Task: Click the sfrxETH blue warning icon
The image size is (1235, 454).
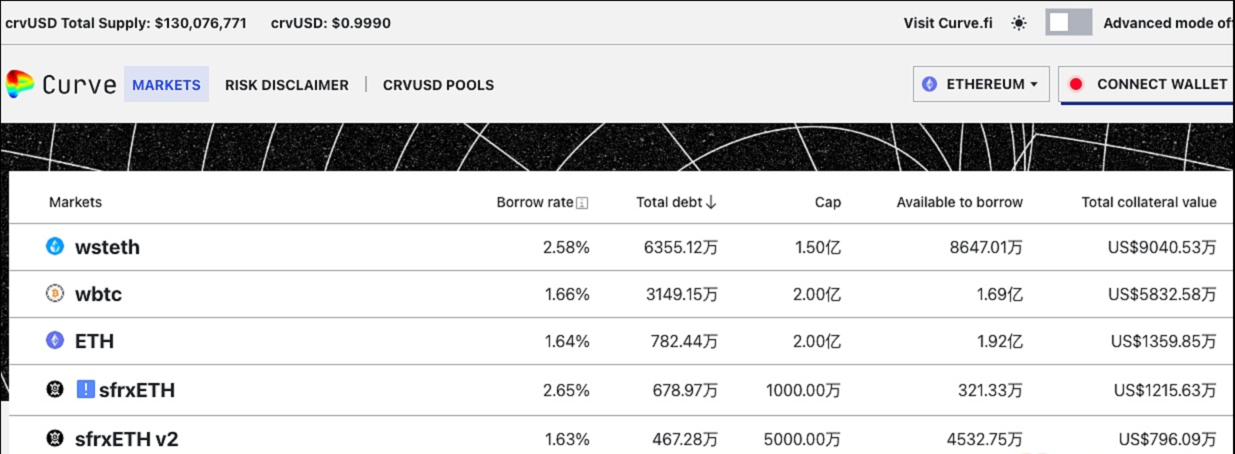Action: tap(85, 389)
